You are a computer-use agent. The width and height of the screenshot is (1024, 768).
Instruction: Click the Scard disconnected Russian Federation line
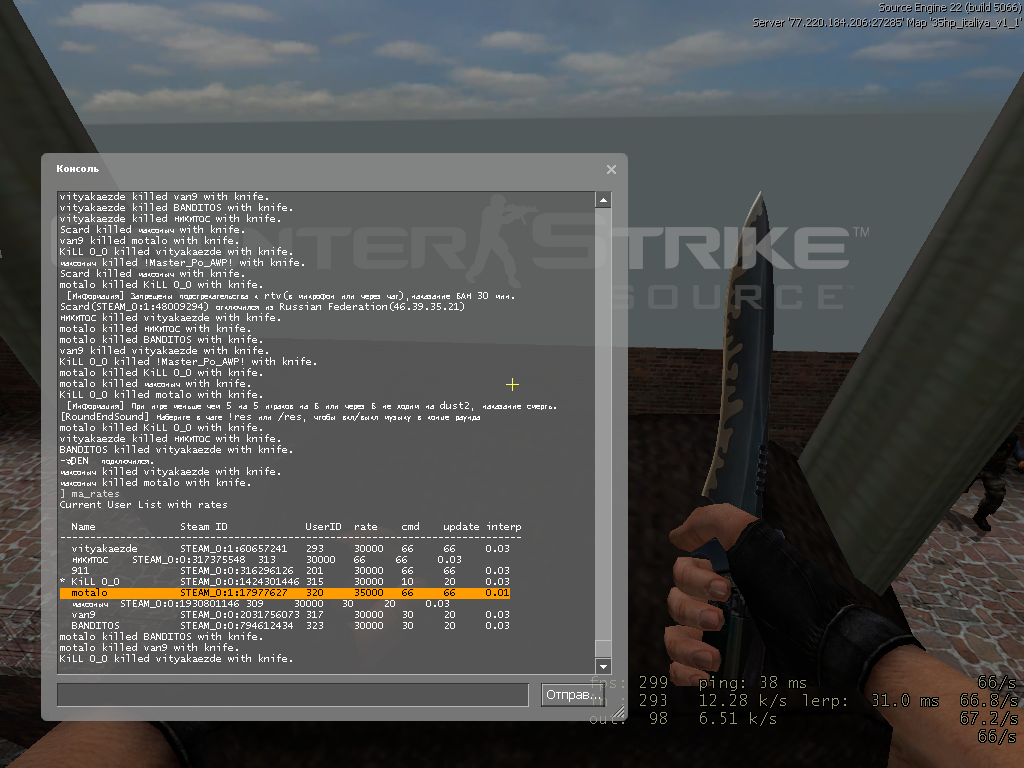coord(262,306)
